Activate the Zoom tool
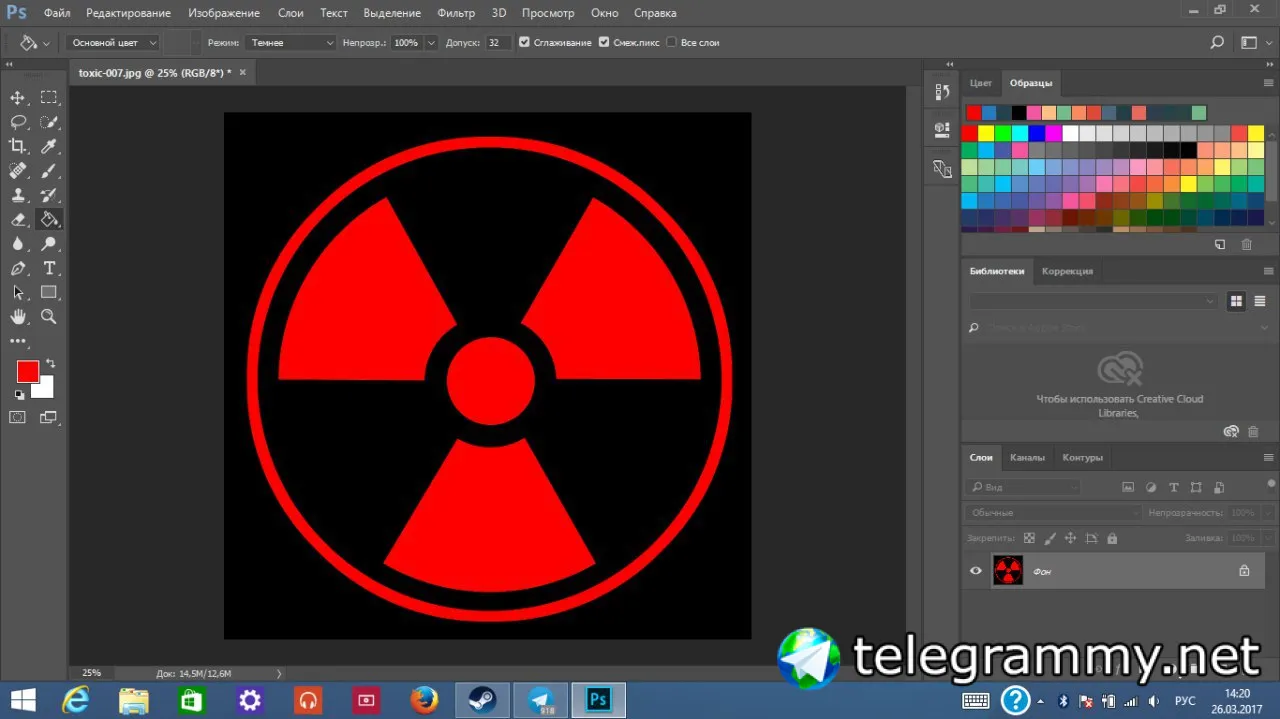 click(49, 317)
